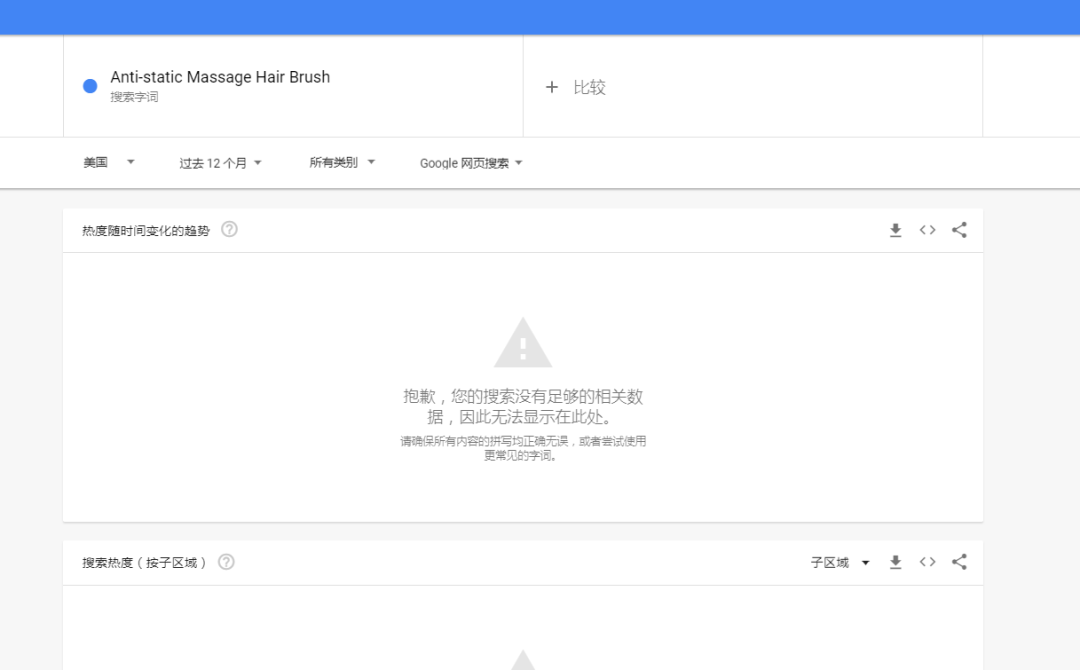1080x670 pixels.
Task: Open embed code for subregion interest card
Action: 927,562
